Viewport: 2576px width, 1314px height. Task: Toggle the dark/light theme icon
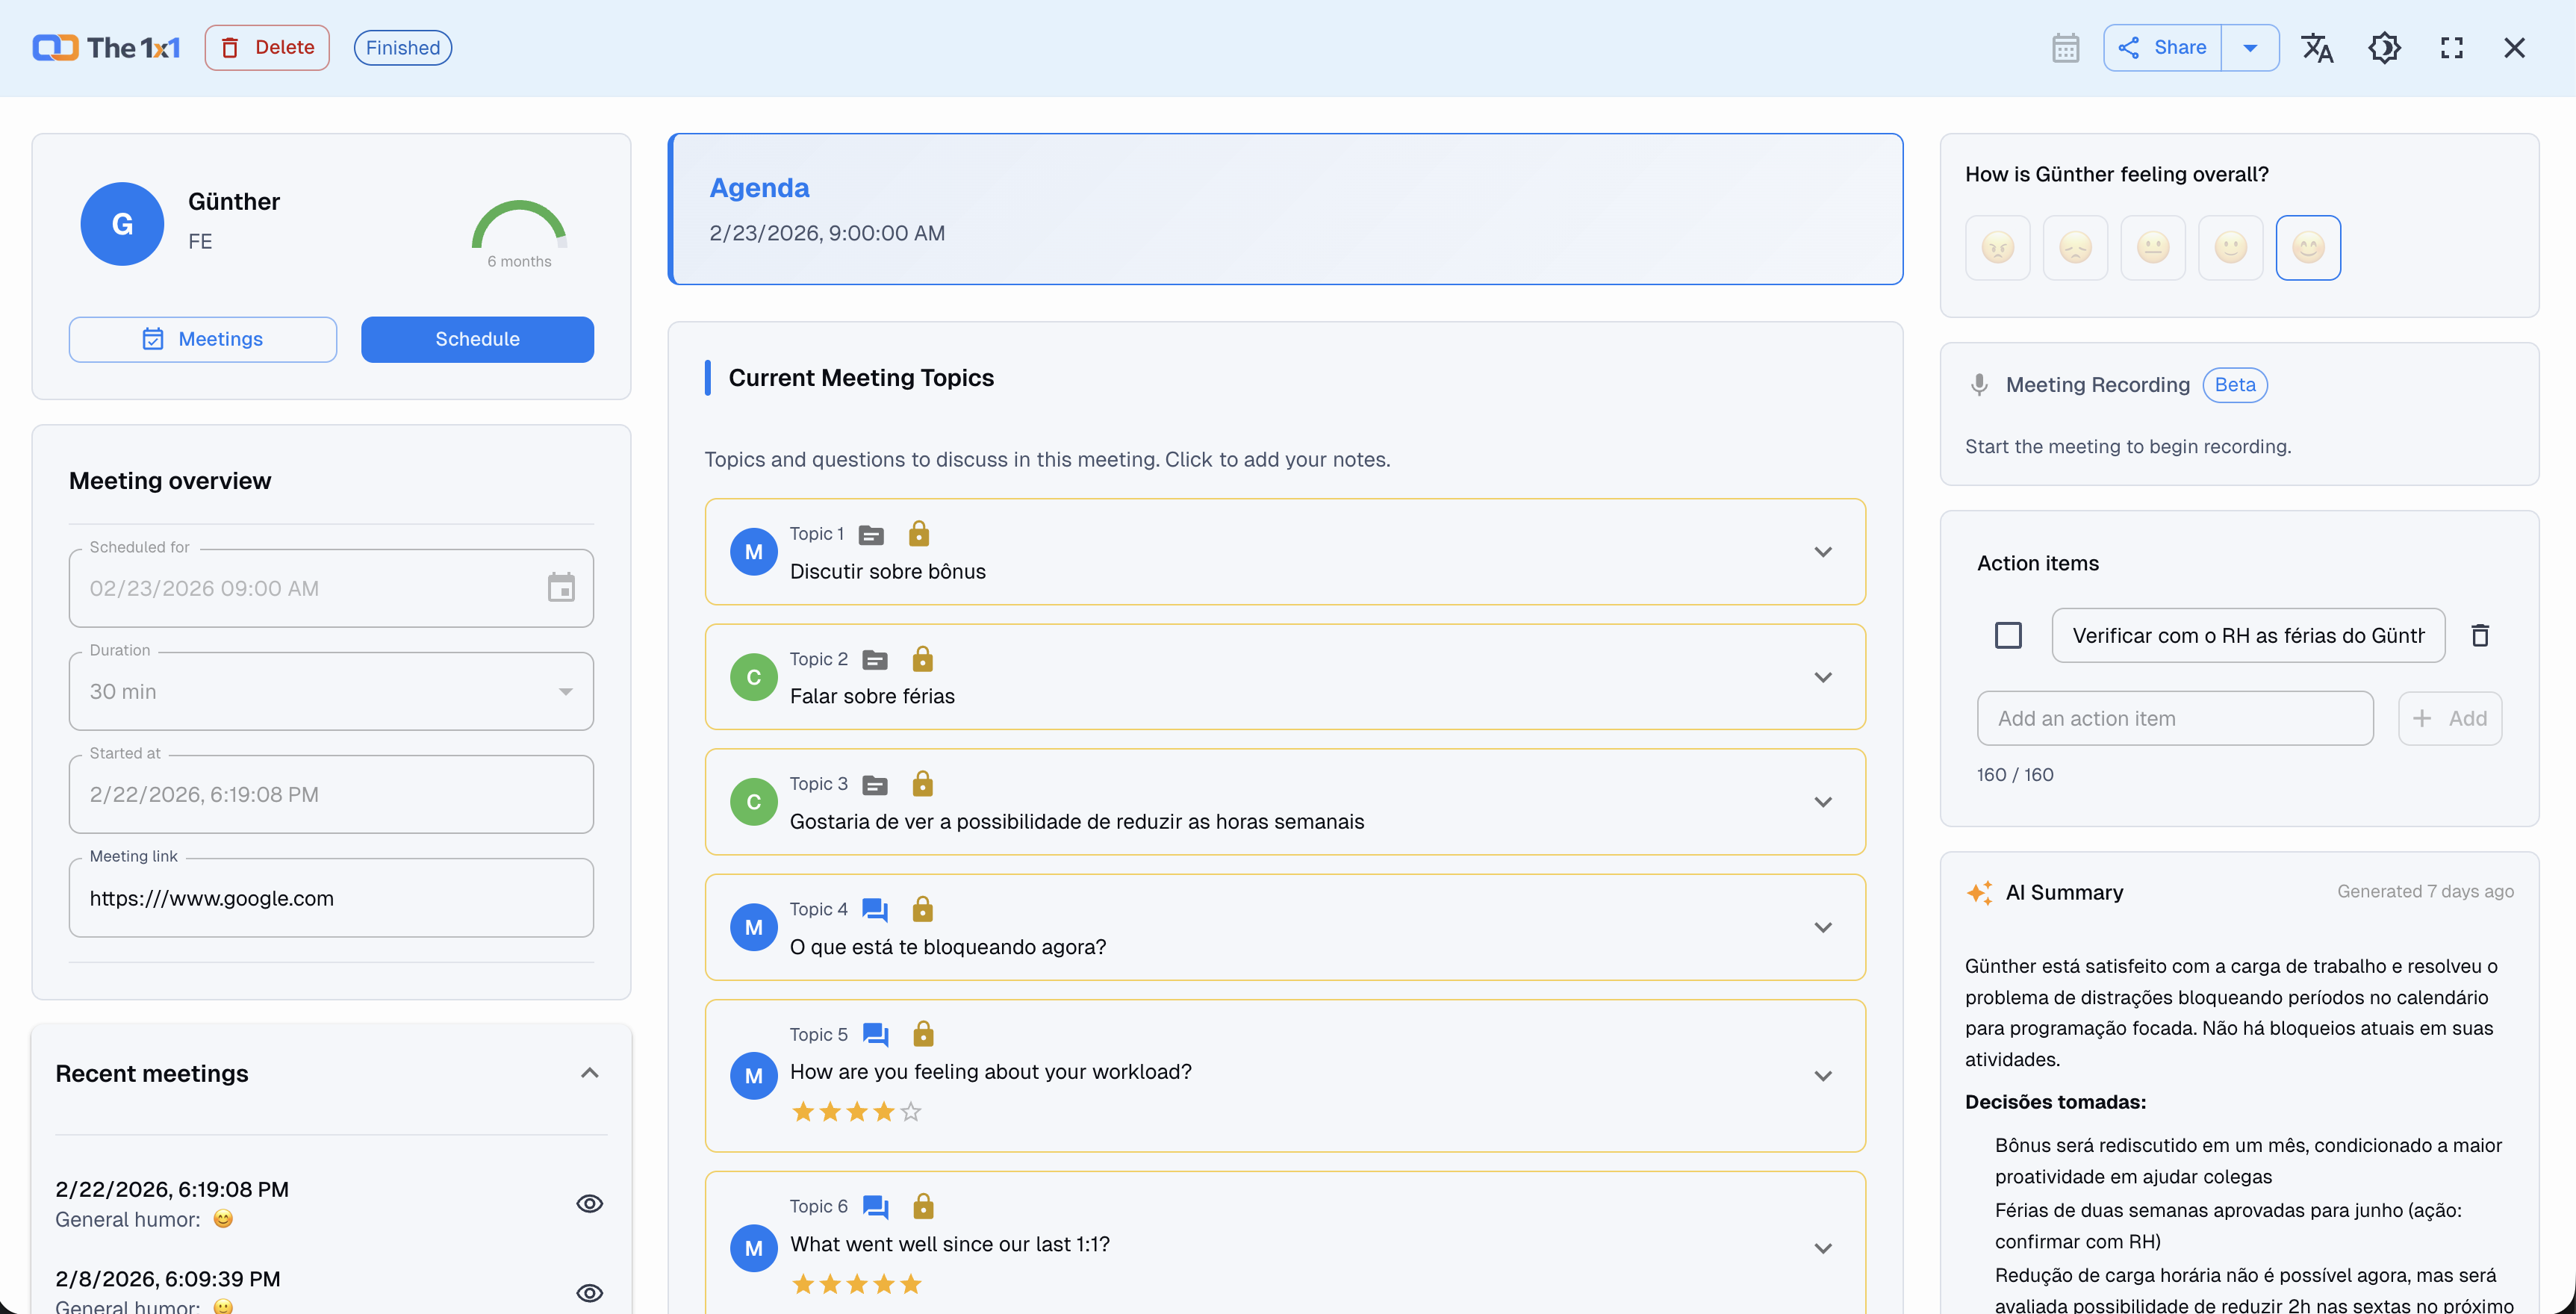coord(2384,48)
